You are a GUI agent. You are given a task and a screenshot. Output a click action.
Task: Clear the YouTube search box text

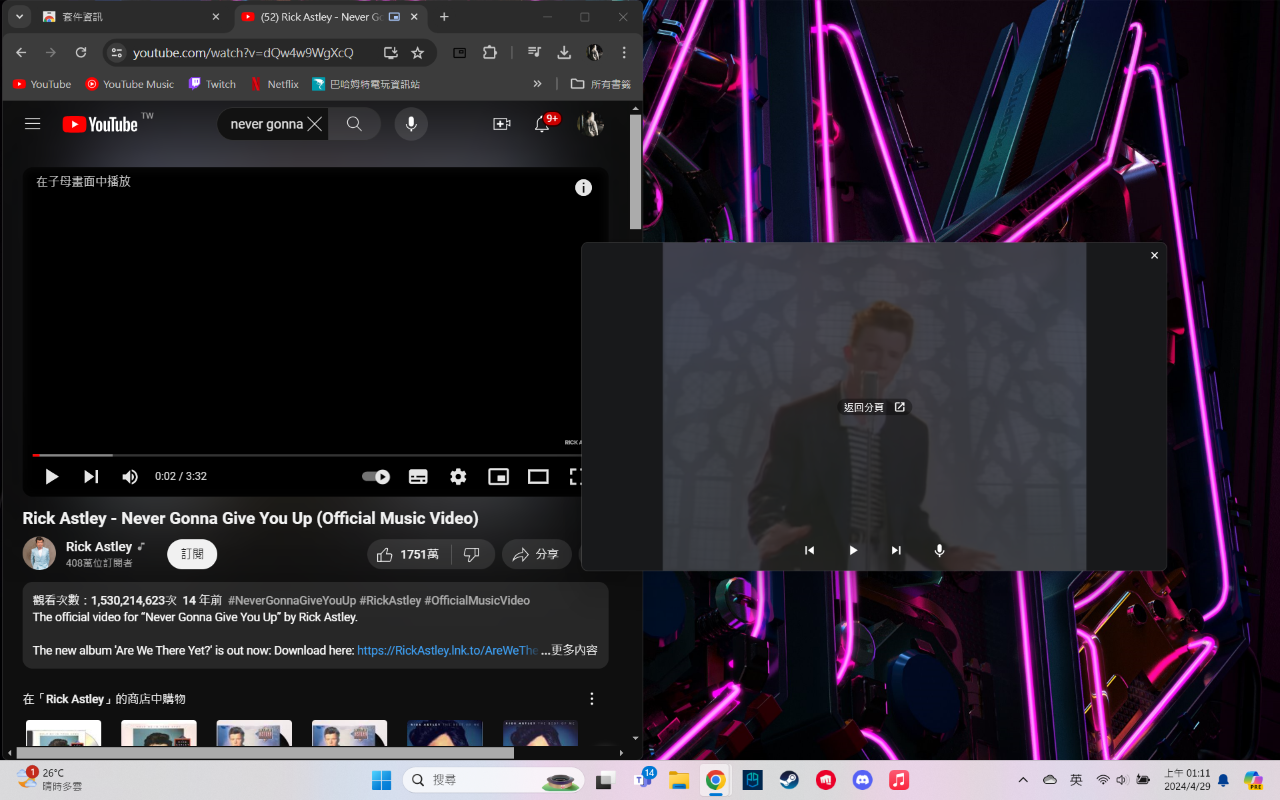[x=315, y=124]
